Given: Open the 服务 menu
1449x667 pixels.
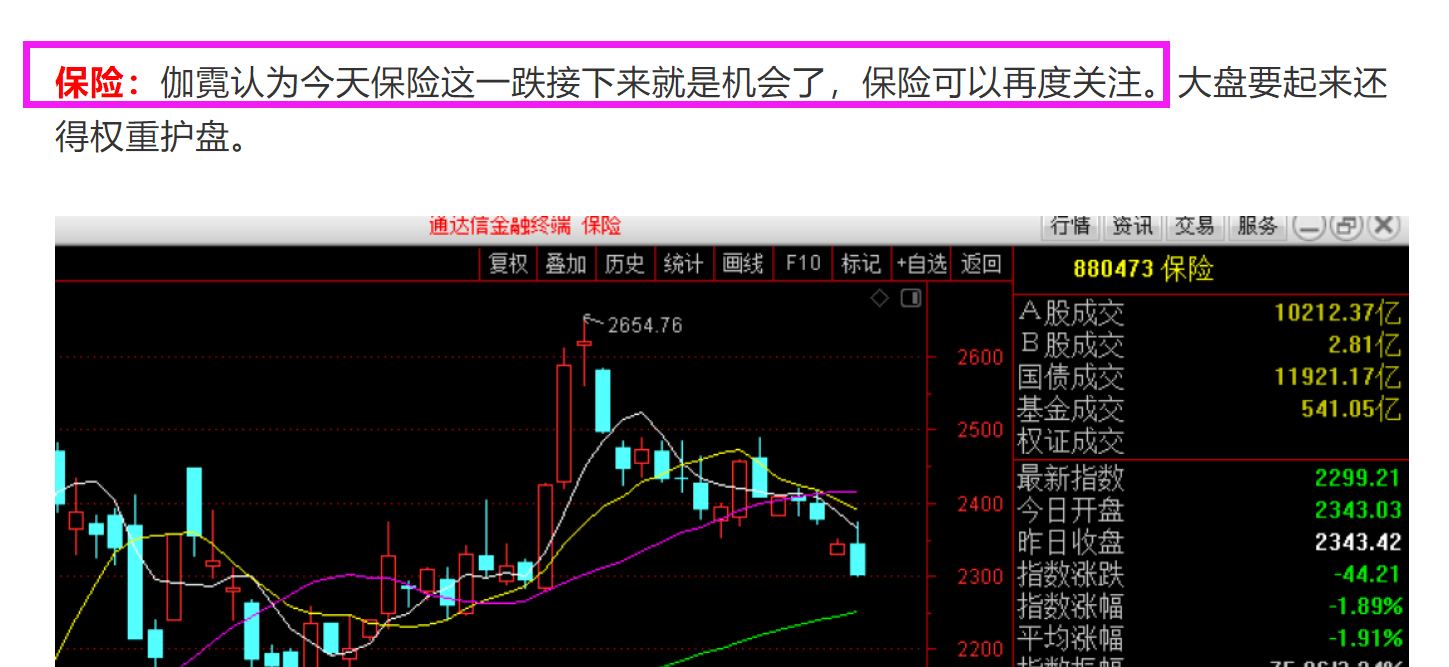Looking at the screenshot, I should [x=1257, y=227].
